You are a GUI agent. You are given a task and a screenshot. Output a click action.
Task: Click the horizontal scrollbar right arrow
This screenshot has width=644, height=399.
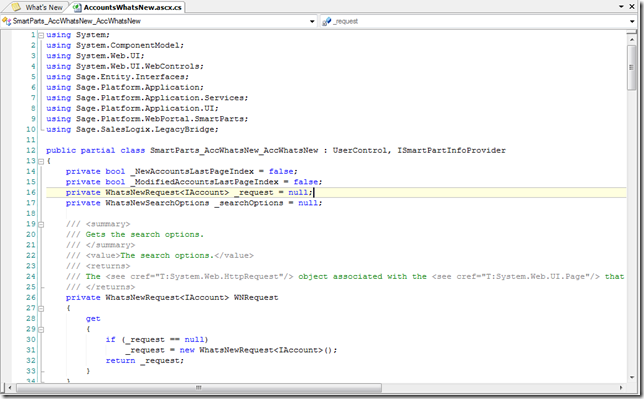coord(621,387)
